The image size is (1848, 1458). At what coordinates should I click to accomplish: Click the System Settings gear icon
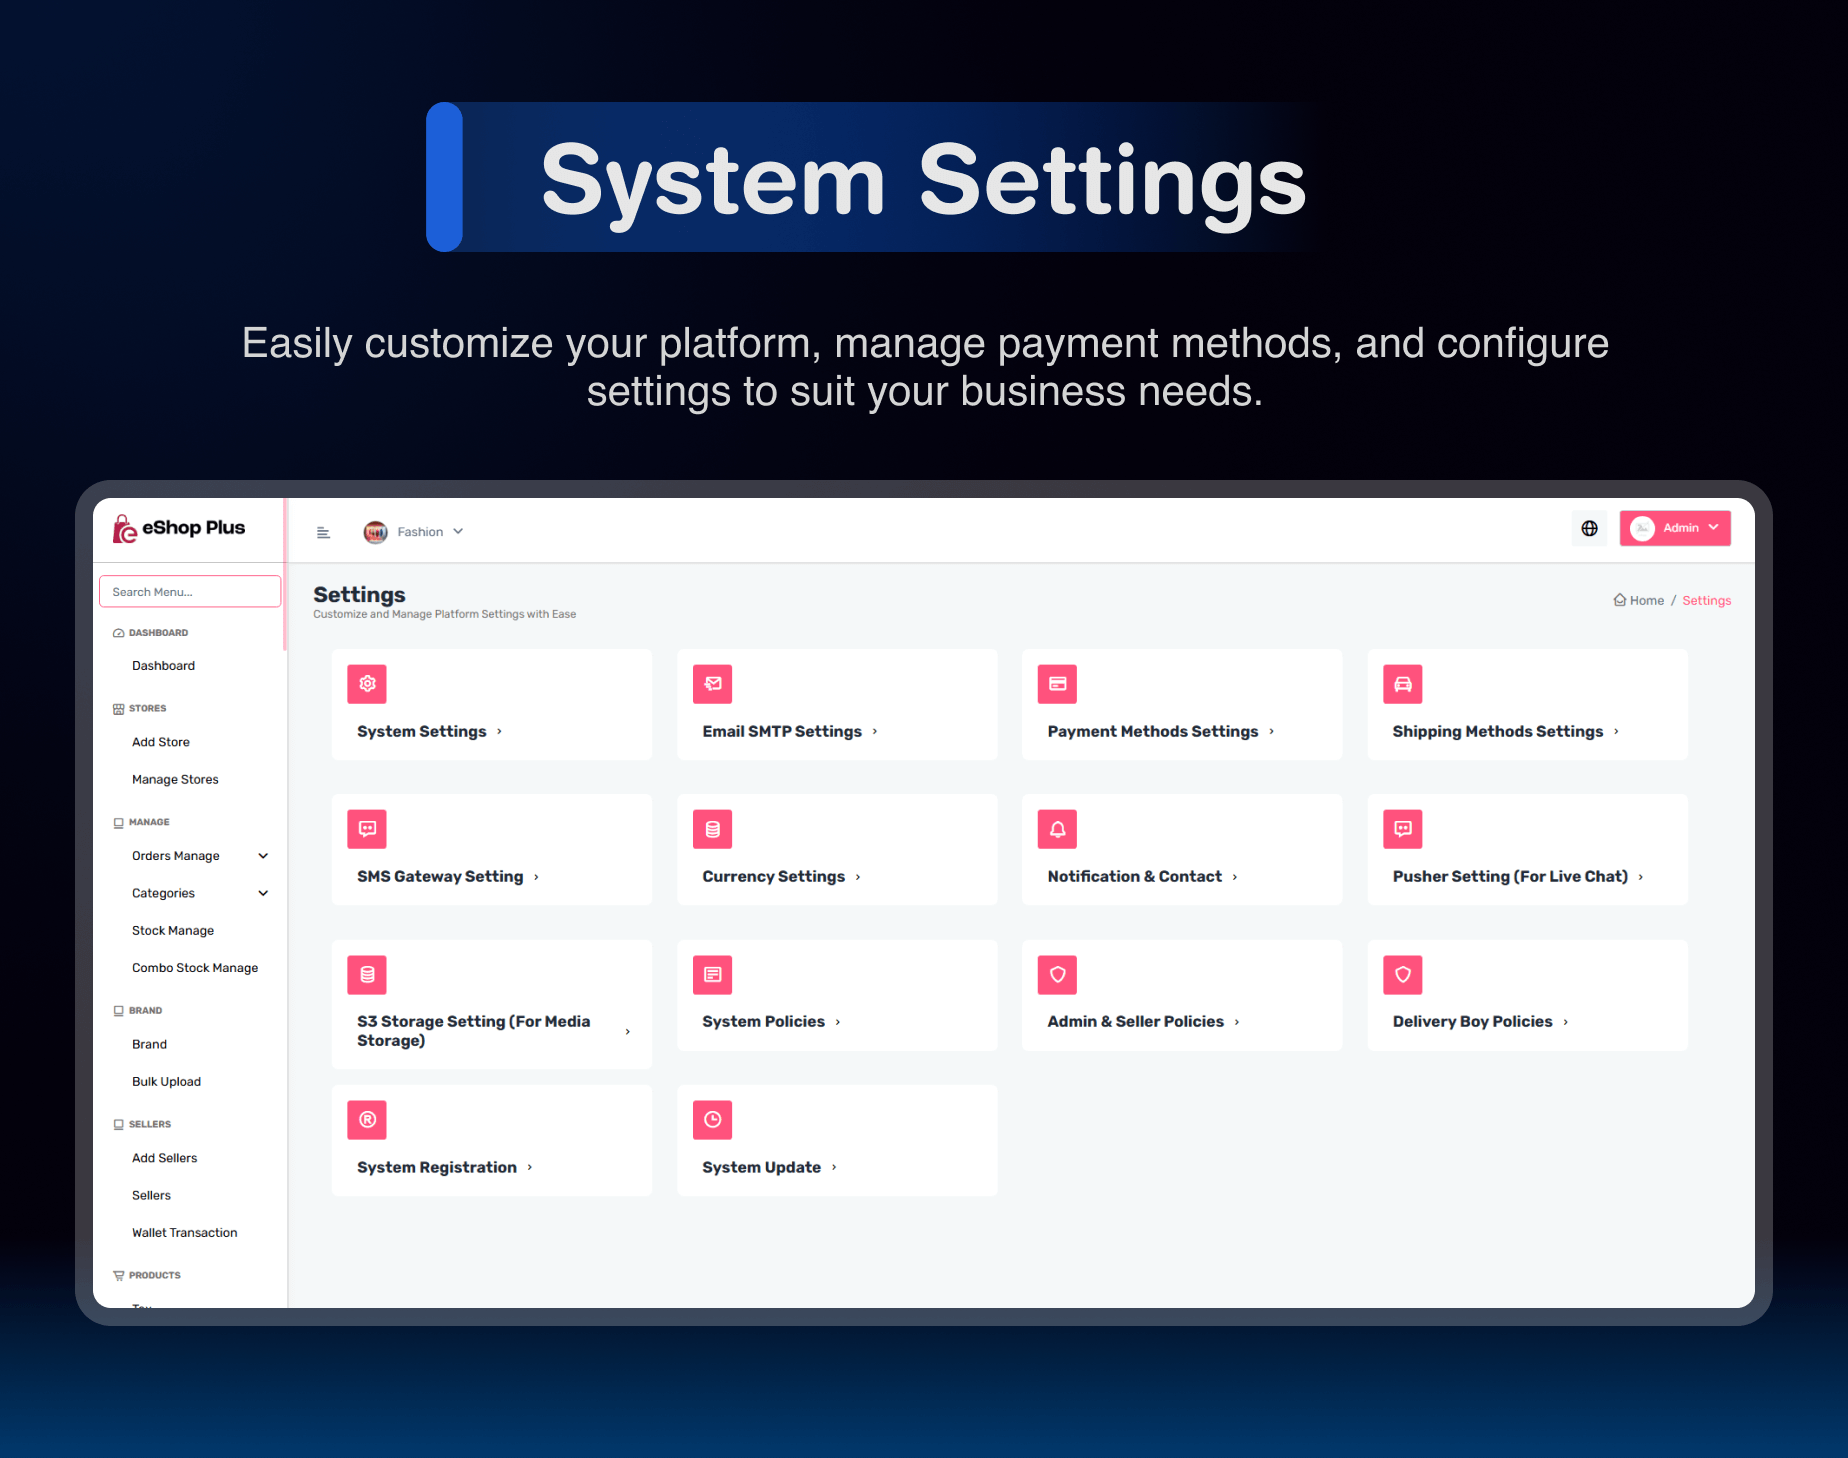coord(367,684)
